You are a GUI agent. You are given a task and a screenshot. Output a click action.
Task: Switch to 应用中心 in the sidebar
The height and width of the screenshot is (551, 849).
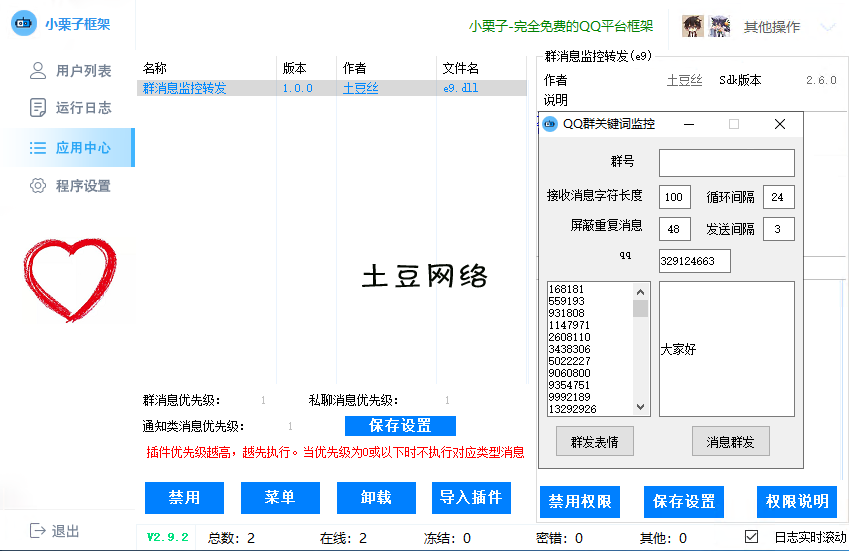tap(67, 147)
